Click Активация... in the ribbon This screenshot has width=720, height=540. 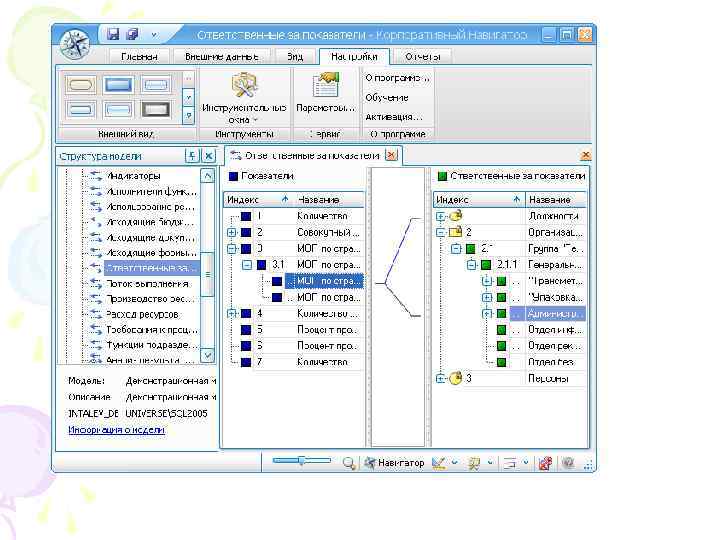click(x=394, y=117)
